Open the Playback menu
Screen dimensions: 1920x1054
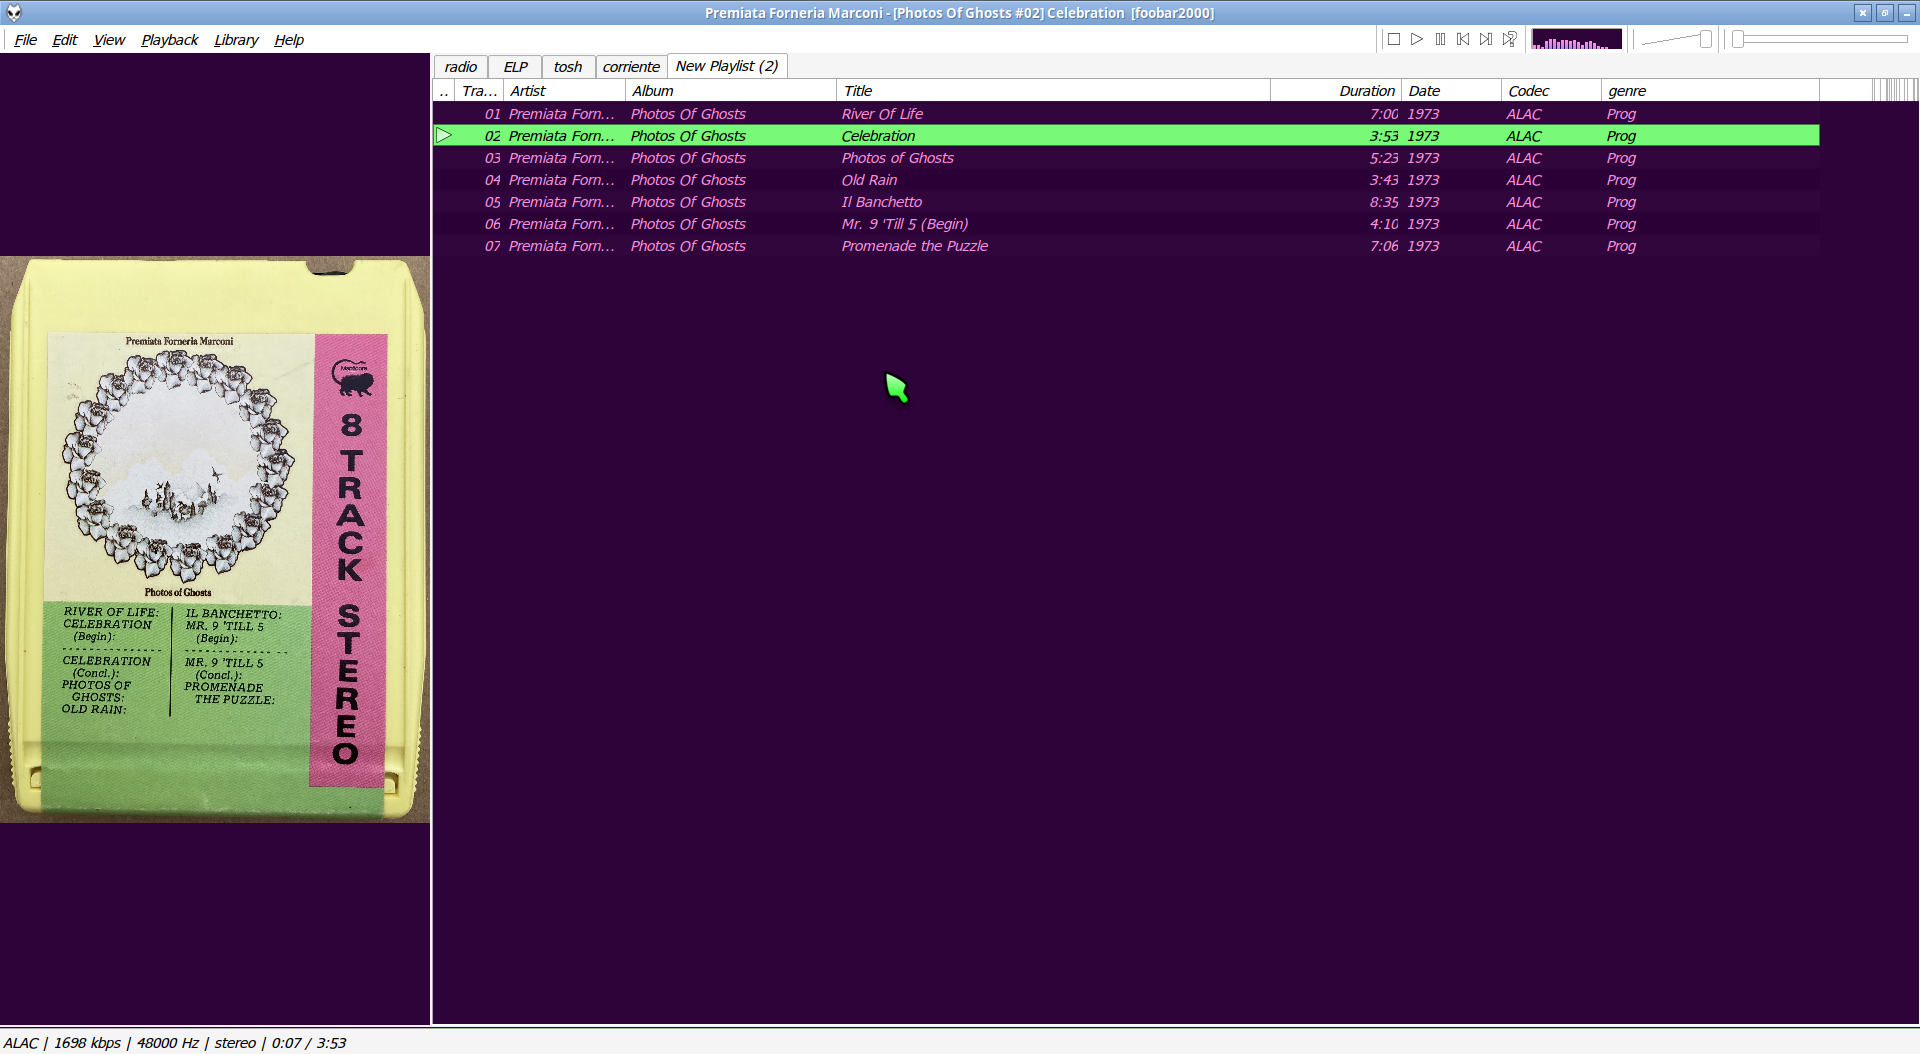coord(170,40)
